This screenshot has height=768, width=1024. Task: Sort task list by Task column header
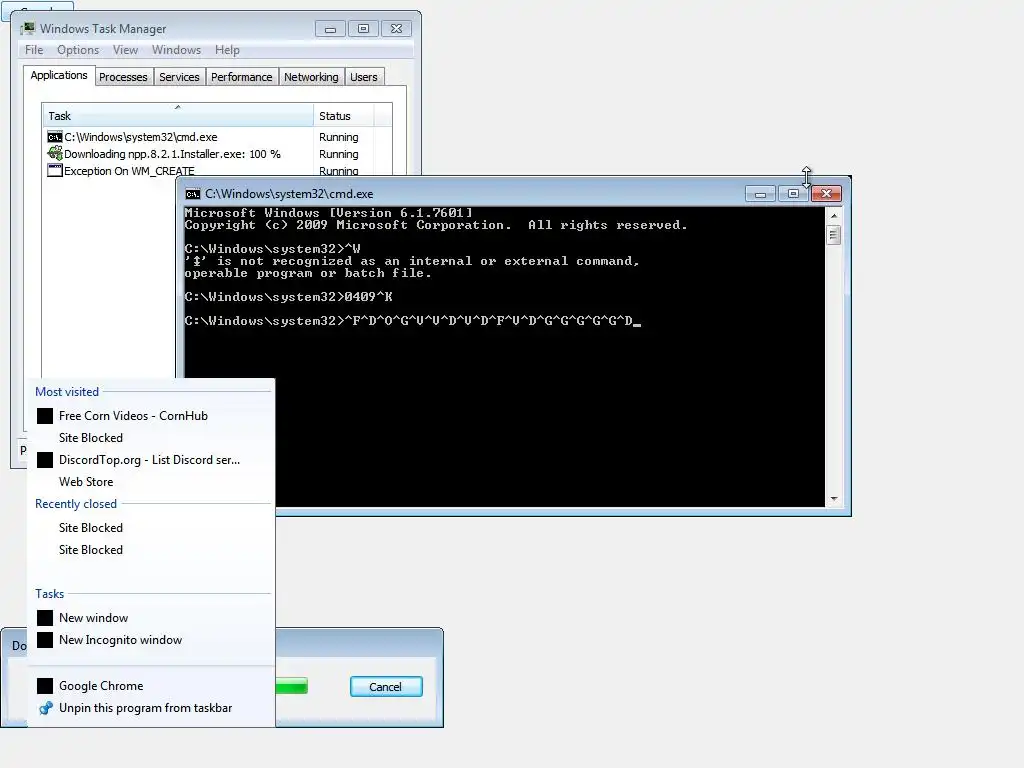pyautogui.click(x=178, y=116)
